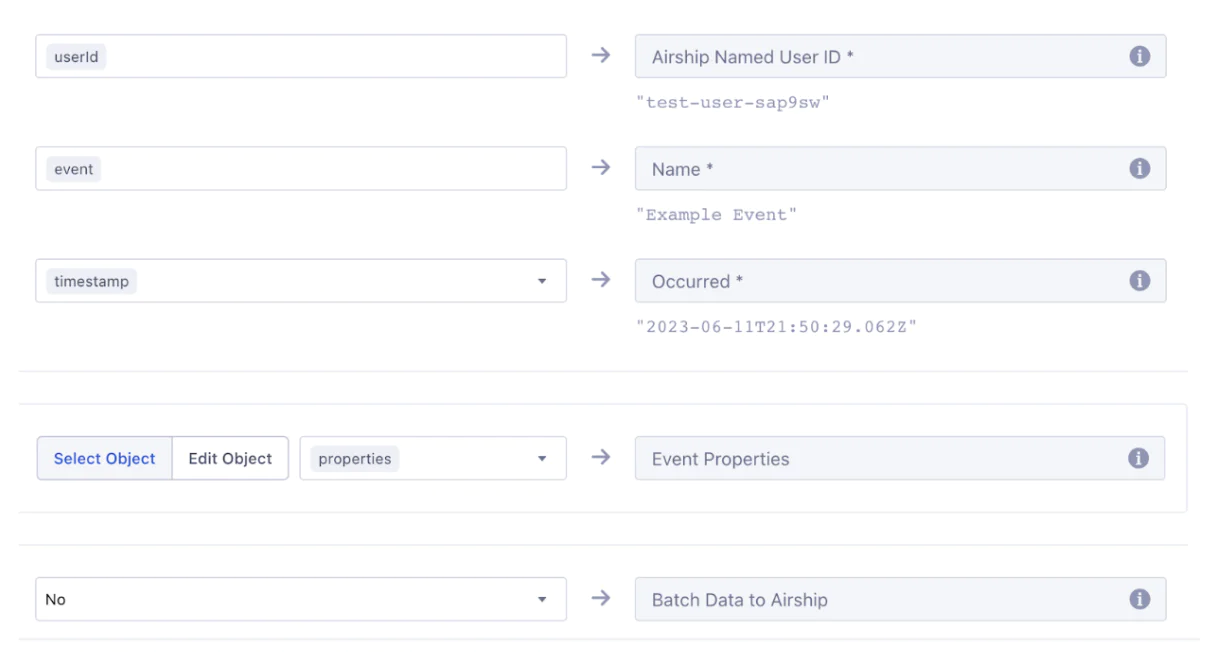Click the Event Properties destination field
This screenshot has height=652, width=1226.
(x=880, y=458)
